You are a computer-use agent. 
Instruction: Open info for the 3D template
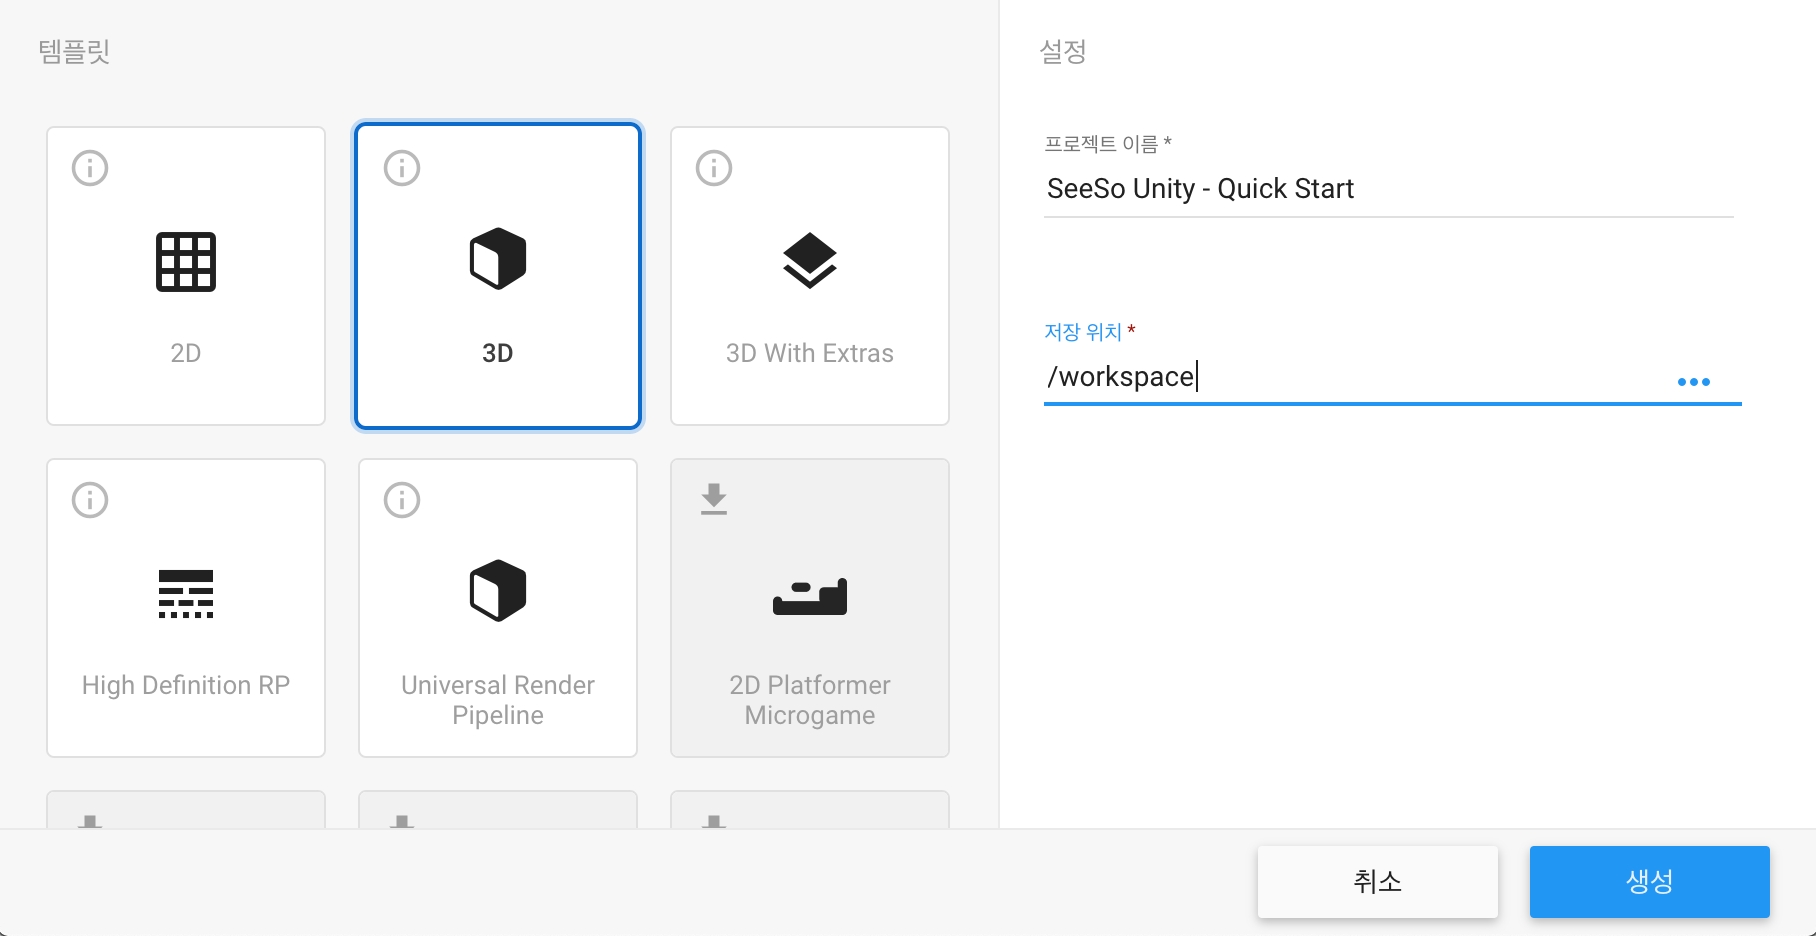[x=402, y=168]
